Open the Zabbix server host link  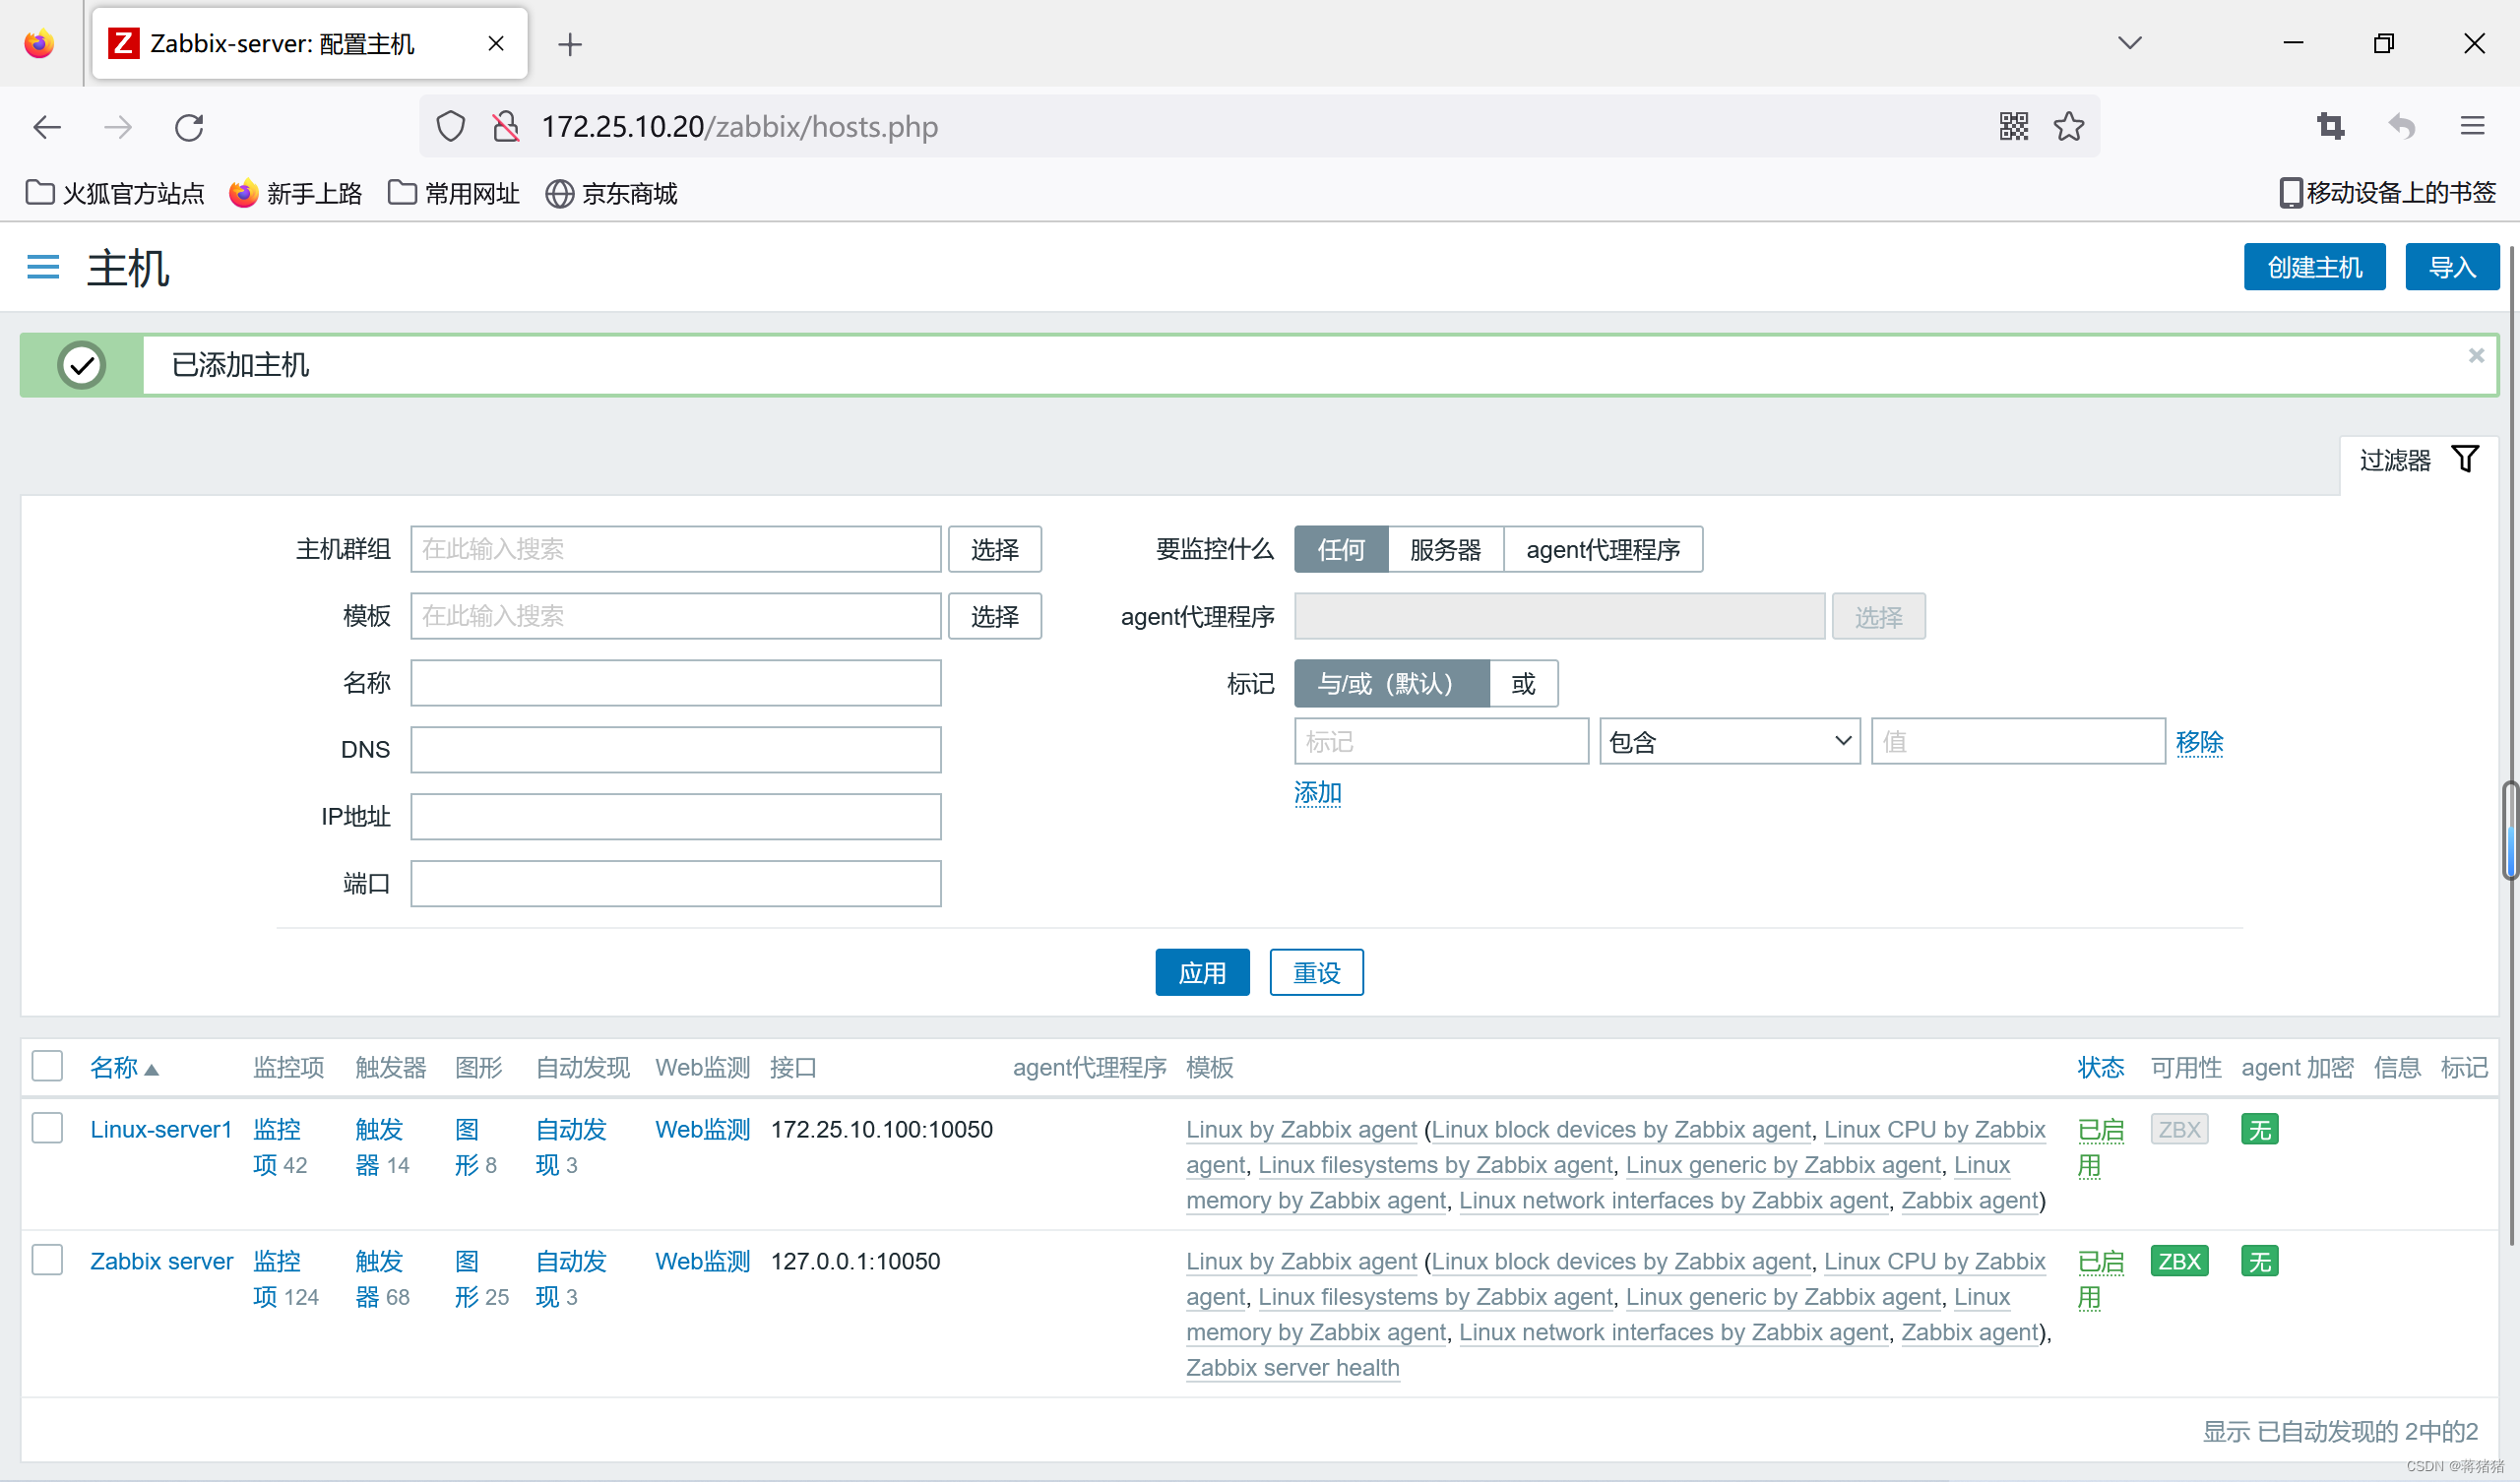[162, 1261]
